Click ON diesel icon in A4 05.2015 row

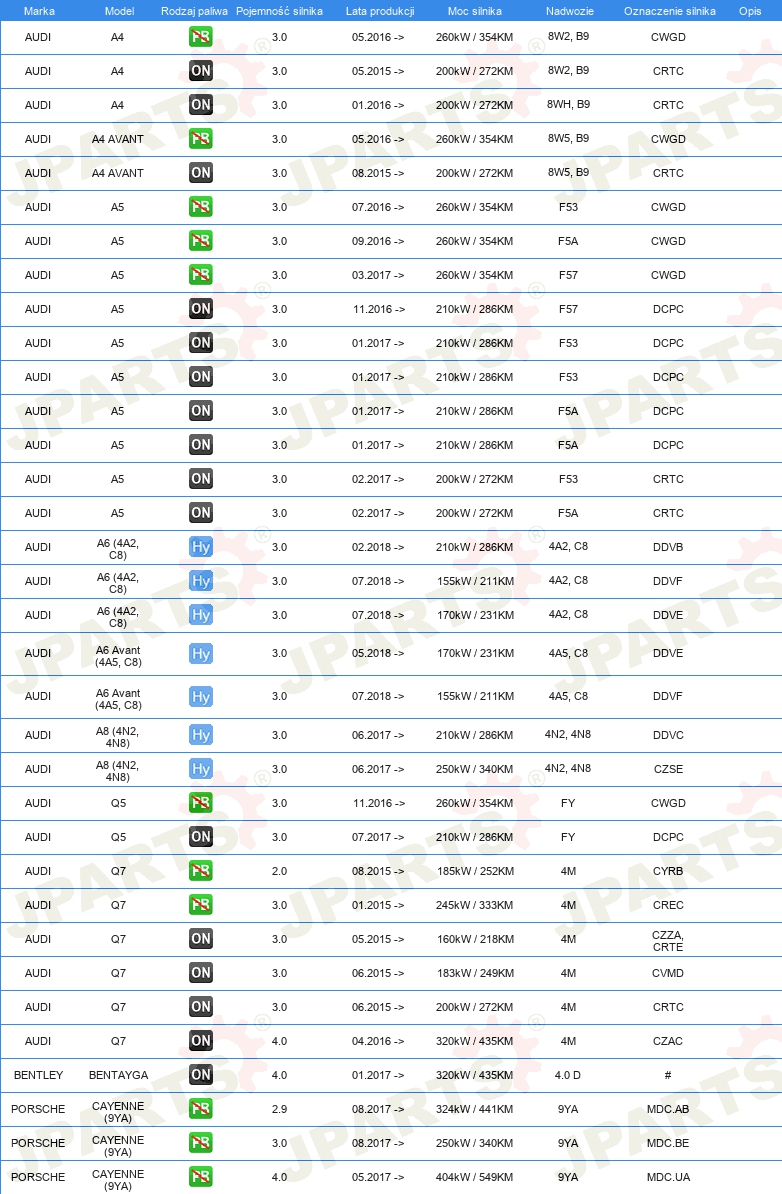click(x=201, y=71)
